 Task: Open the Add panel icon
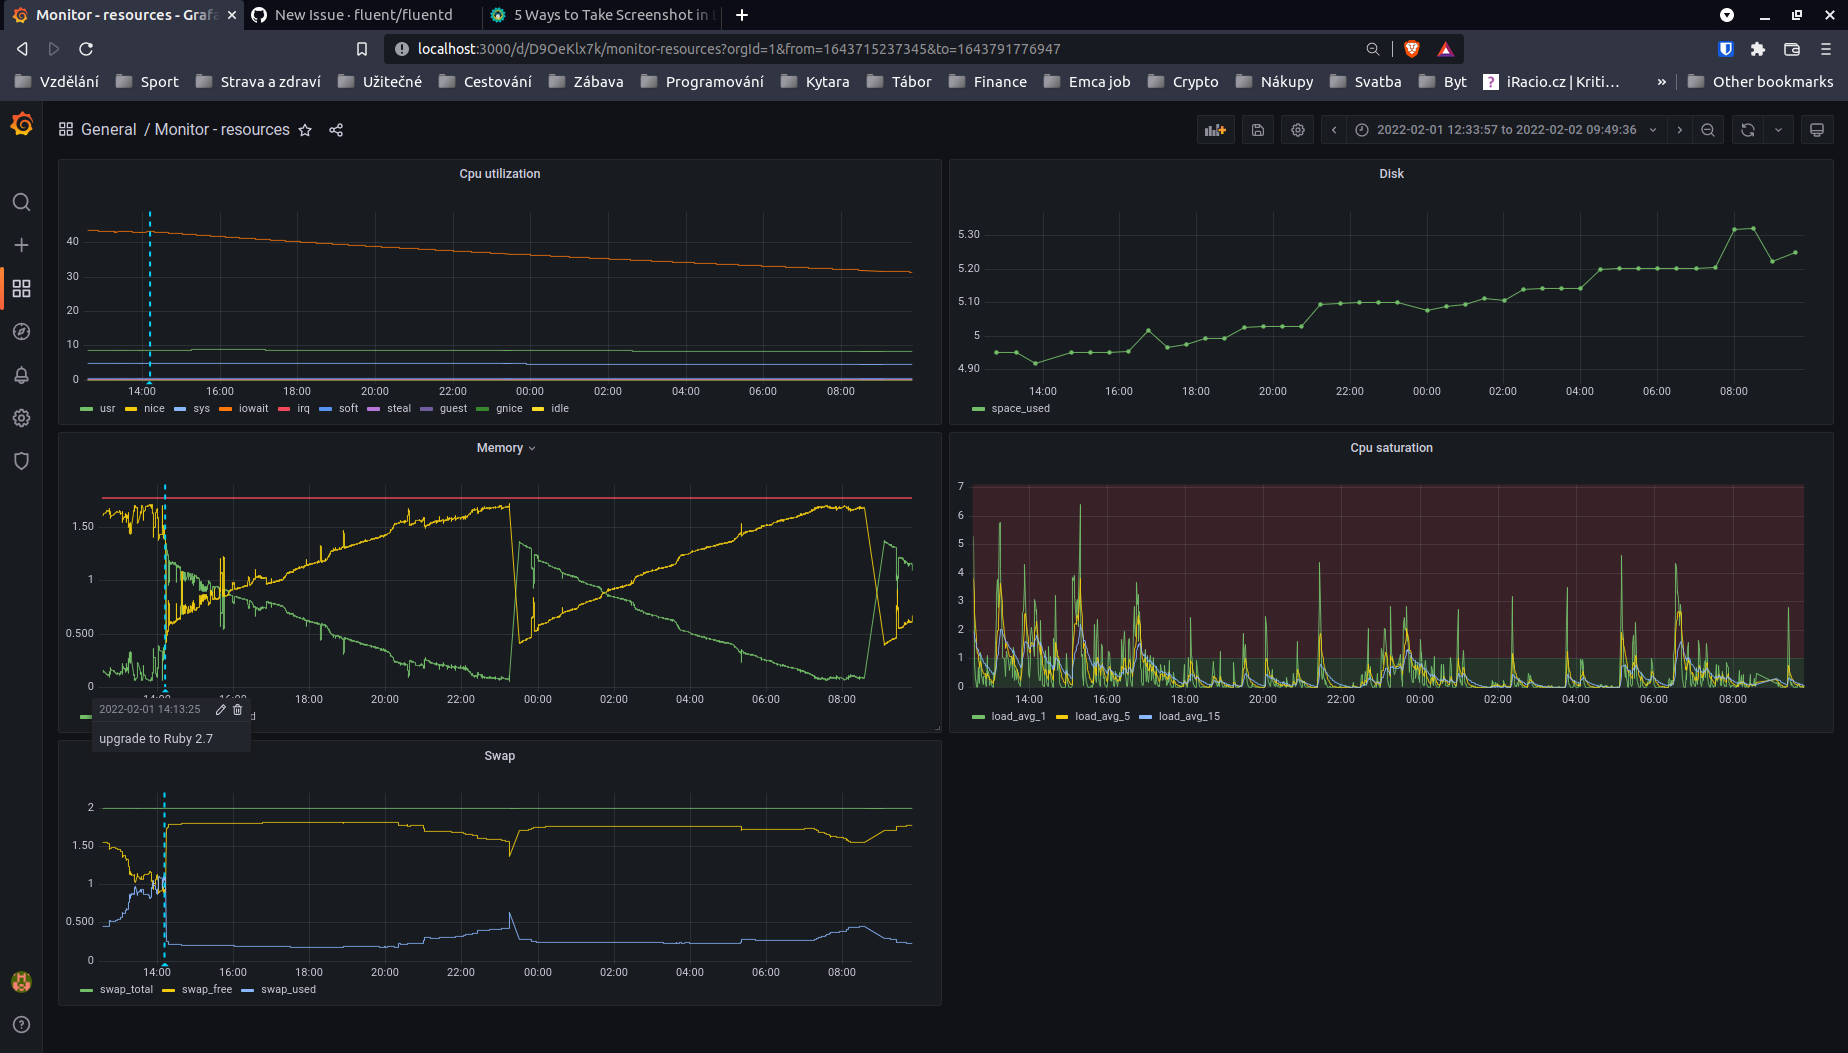[1215, 130]
